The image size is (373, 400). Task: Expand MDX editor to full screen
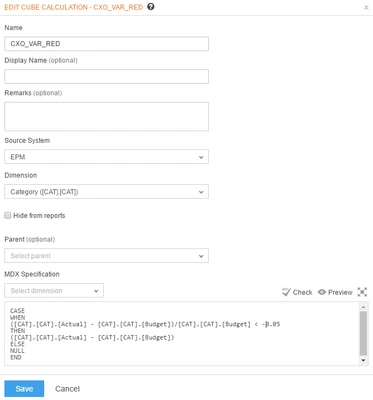[x=362, y=292]
